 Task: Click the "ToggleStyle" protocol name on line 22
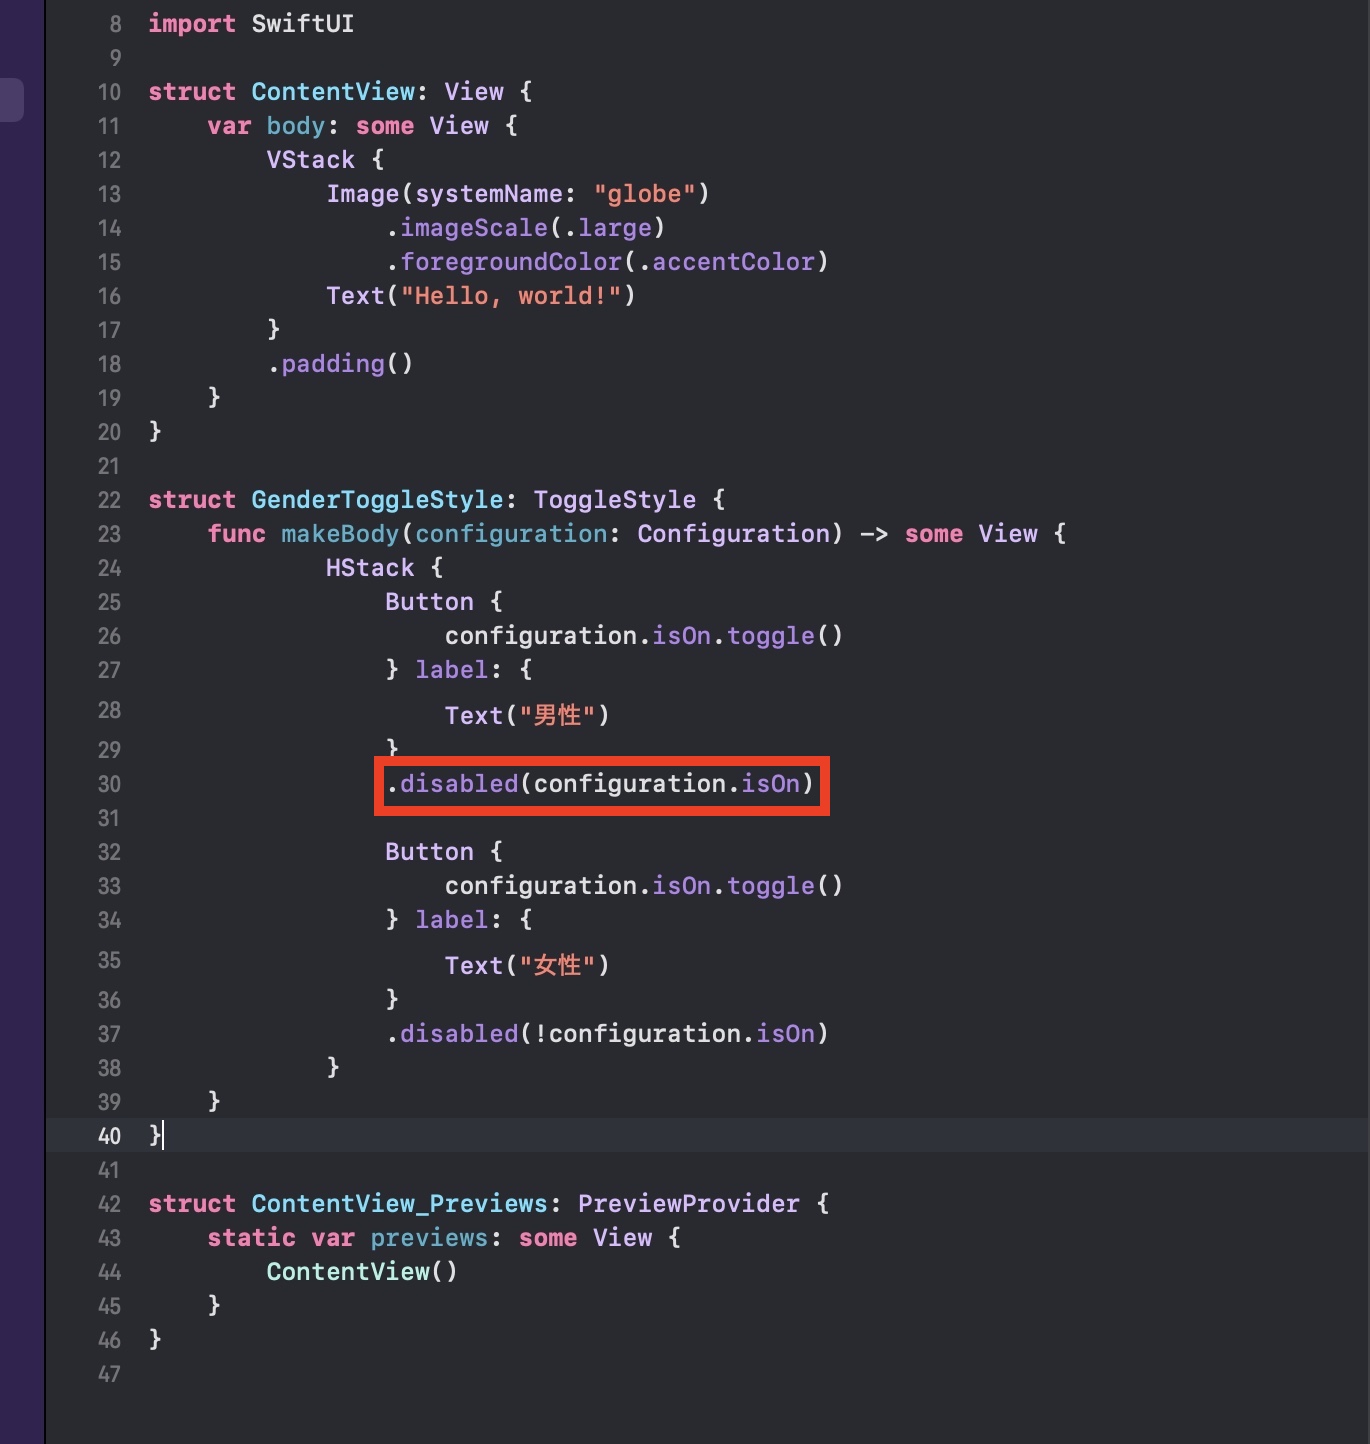coord(615,500)
